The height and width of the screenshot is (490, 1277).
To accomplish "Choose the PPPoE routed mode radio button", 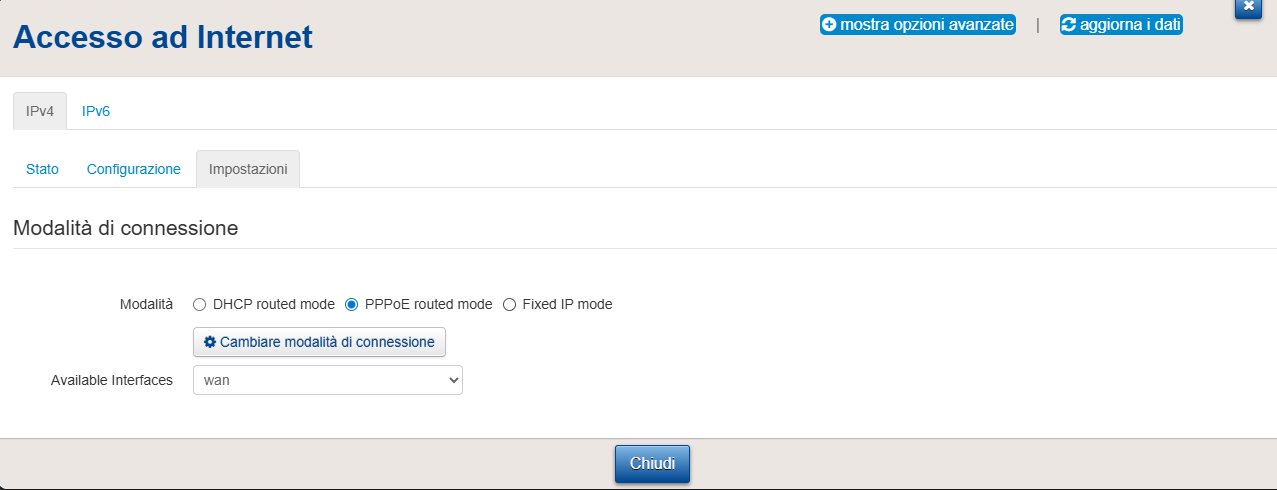I will click(351, 304).
